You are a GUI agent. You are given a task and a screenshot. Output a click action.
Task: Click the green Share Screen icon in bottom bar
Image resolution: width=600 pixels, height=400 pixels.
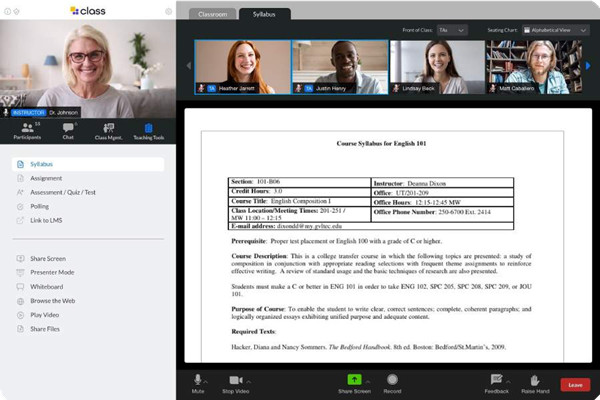[x=354, y=380]
